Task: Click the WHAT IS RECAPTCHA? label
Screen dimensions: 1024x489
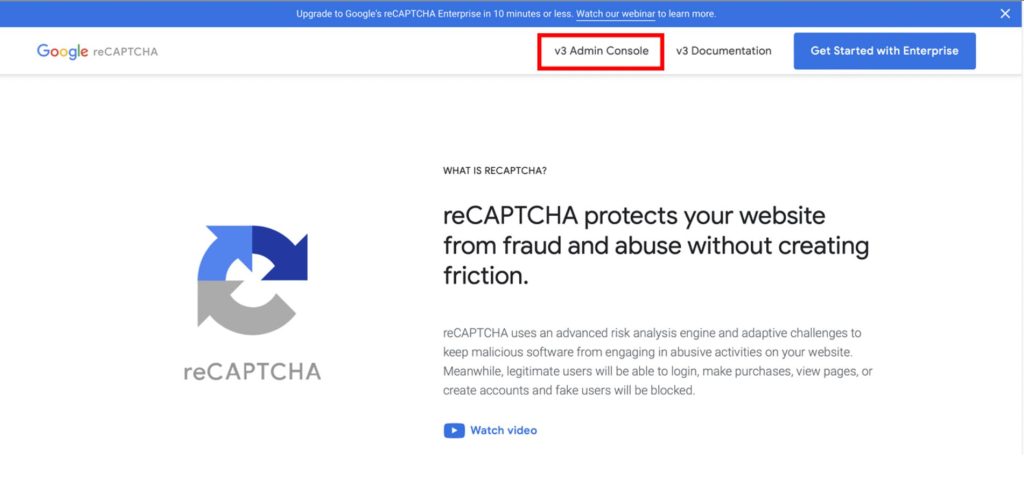Action: (494, 171)
